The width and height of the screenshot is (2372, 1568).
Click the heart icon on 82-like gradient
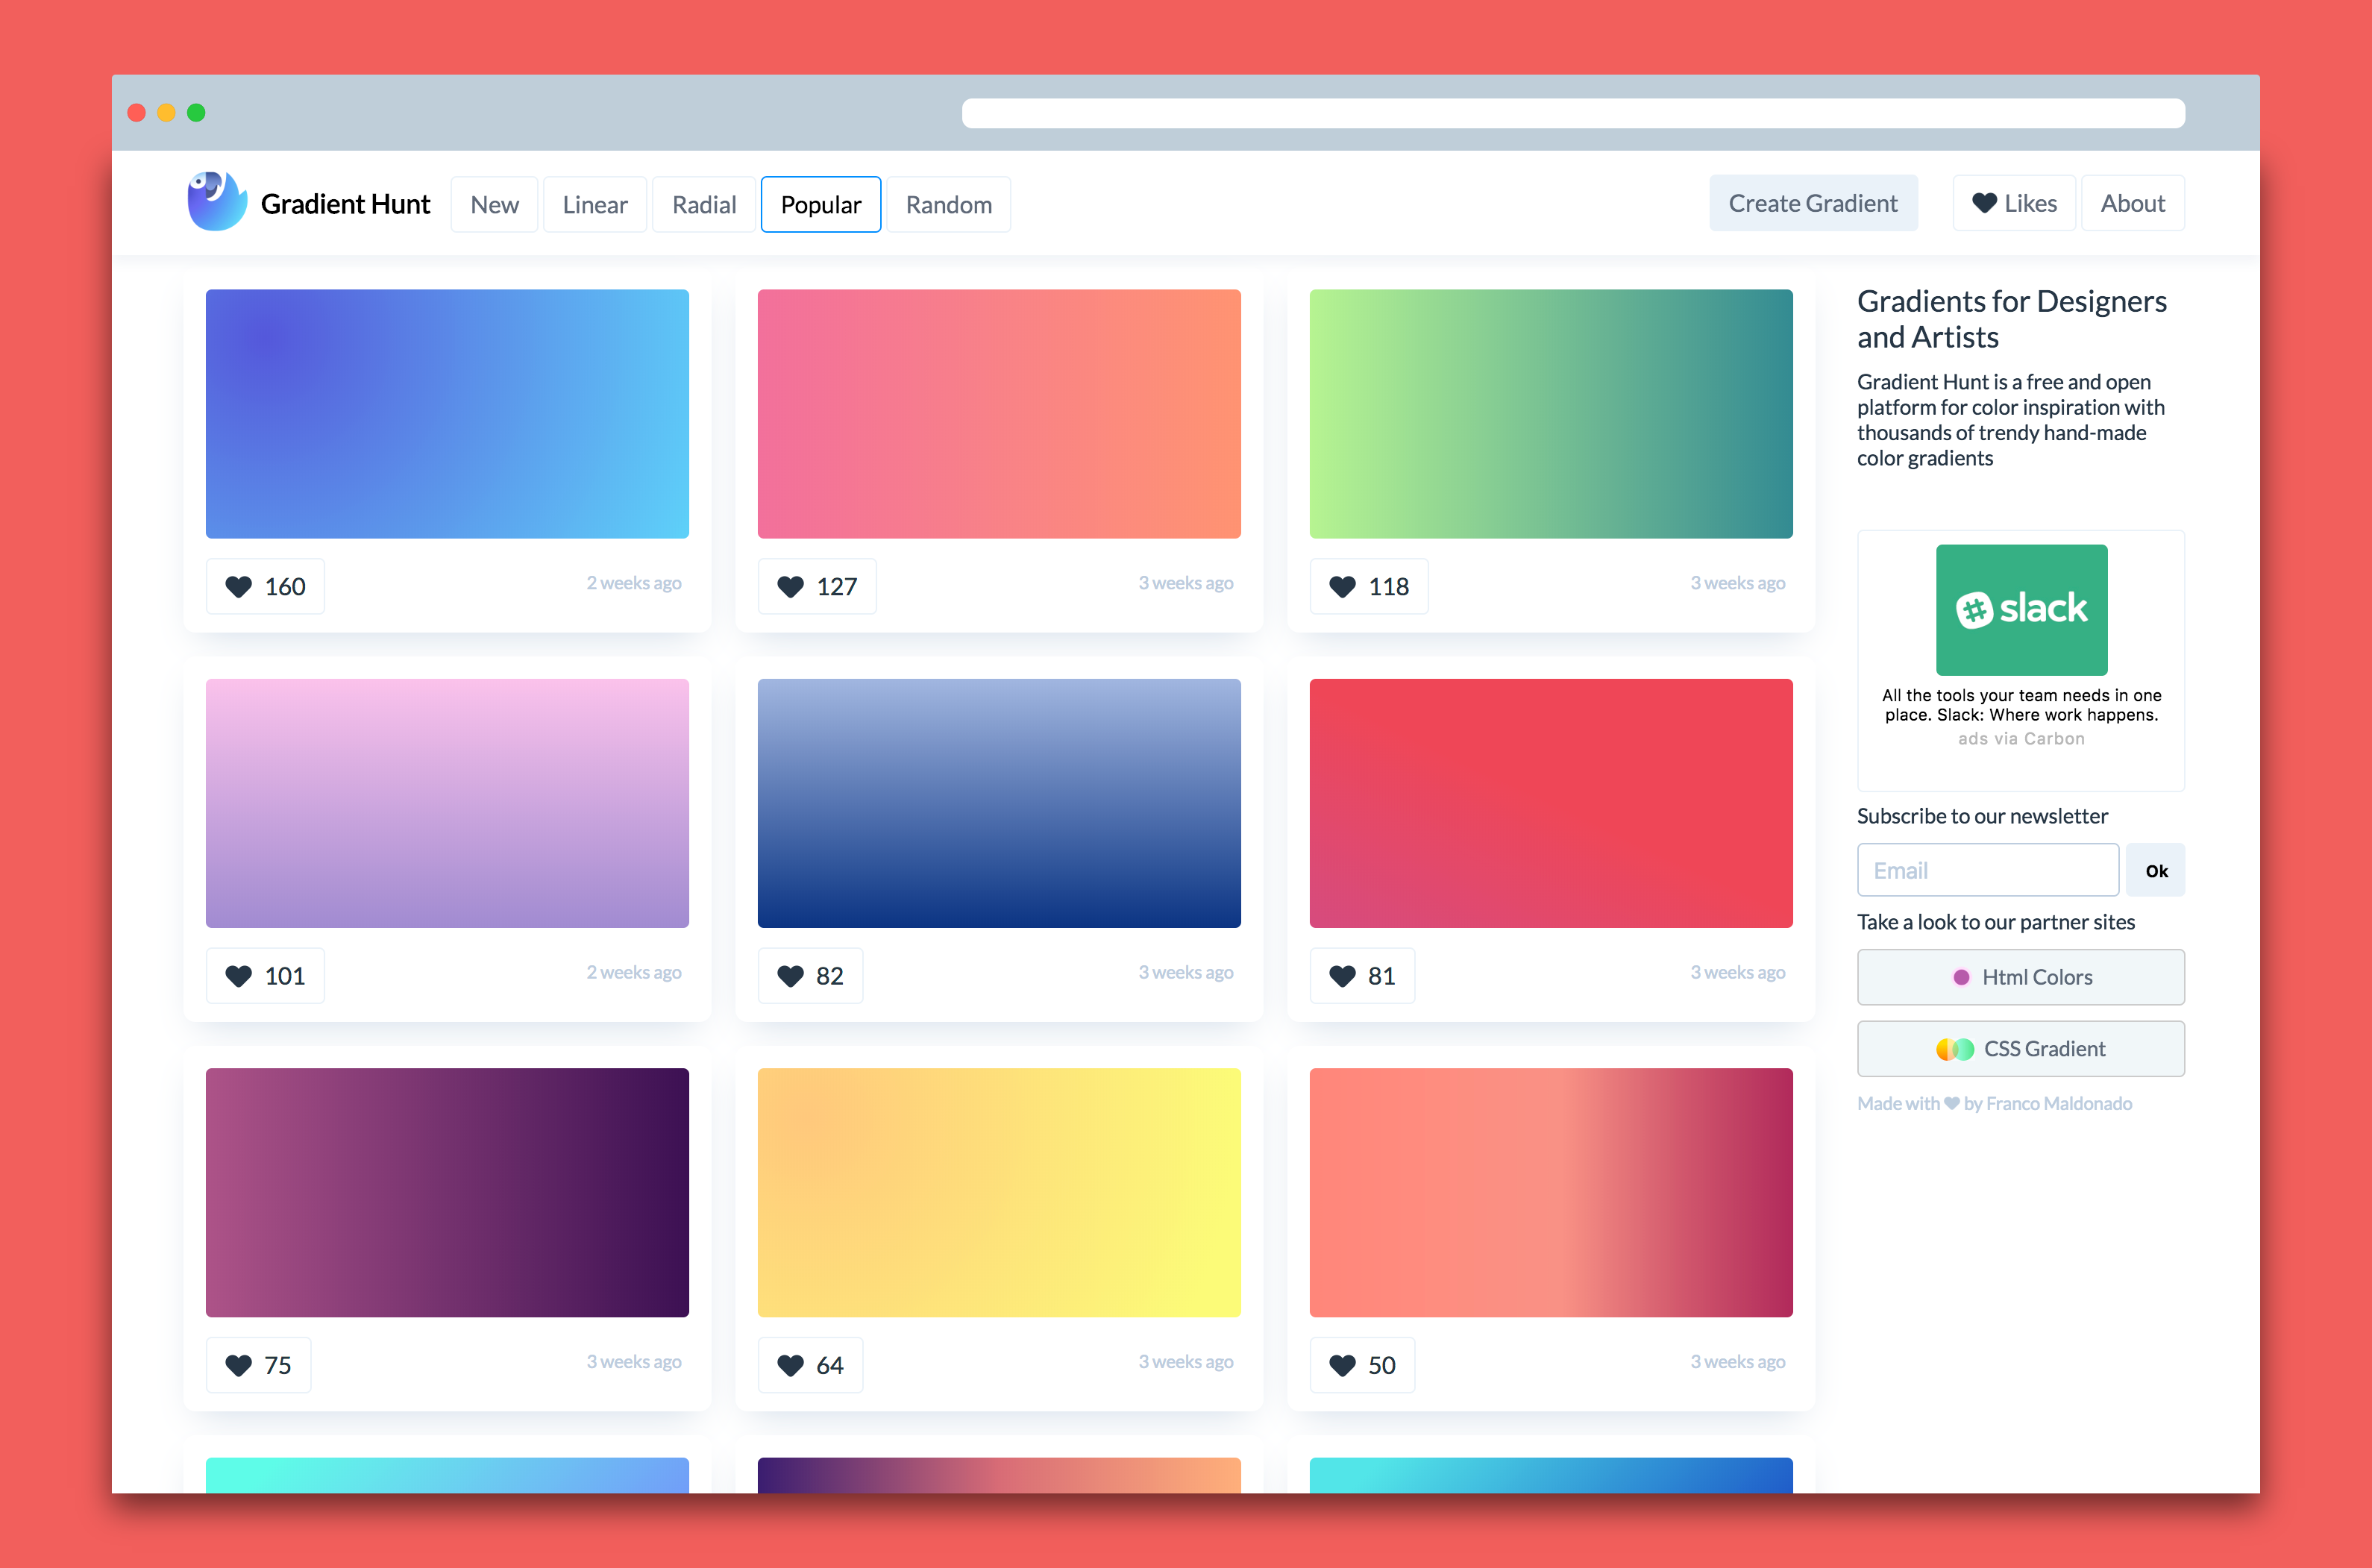point(791,973)
